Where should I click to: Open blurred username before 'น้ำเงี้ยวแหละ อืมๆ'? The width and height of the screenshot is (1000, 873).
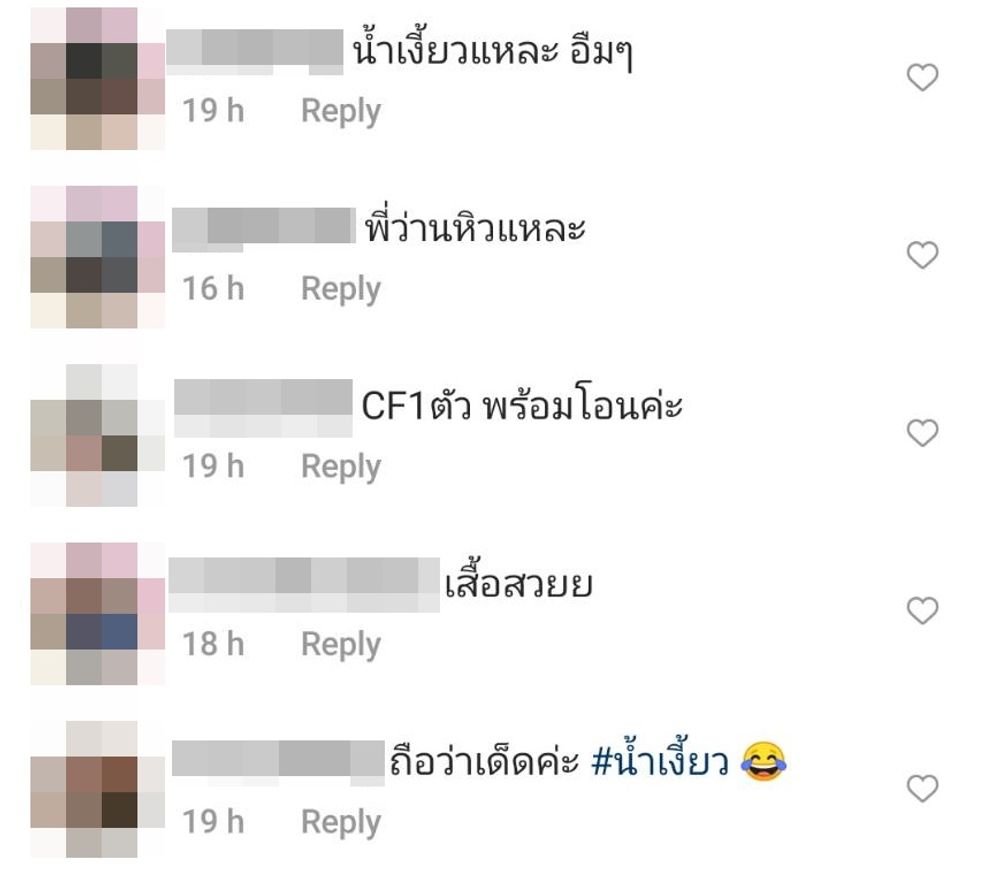point(255,52)
